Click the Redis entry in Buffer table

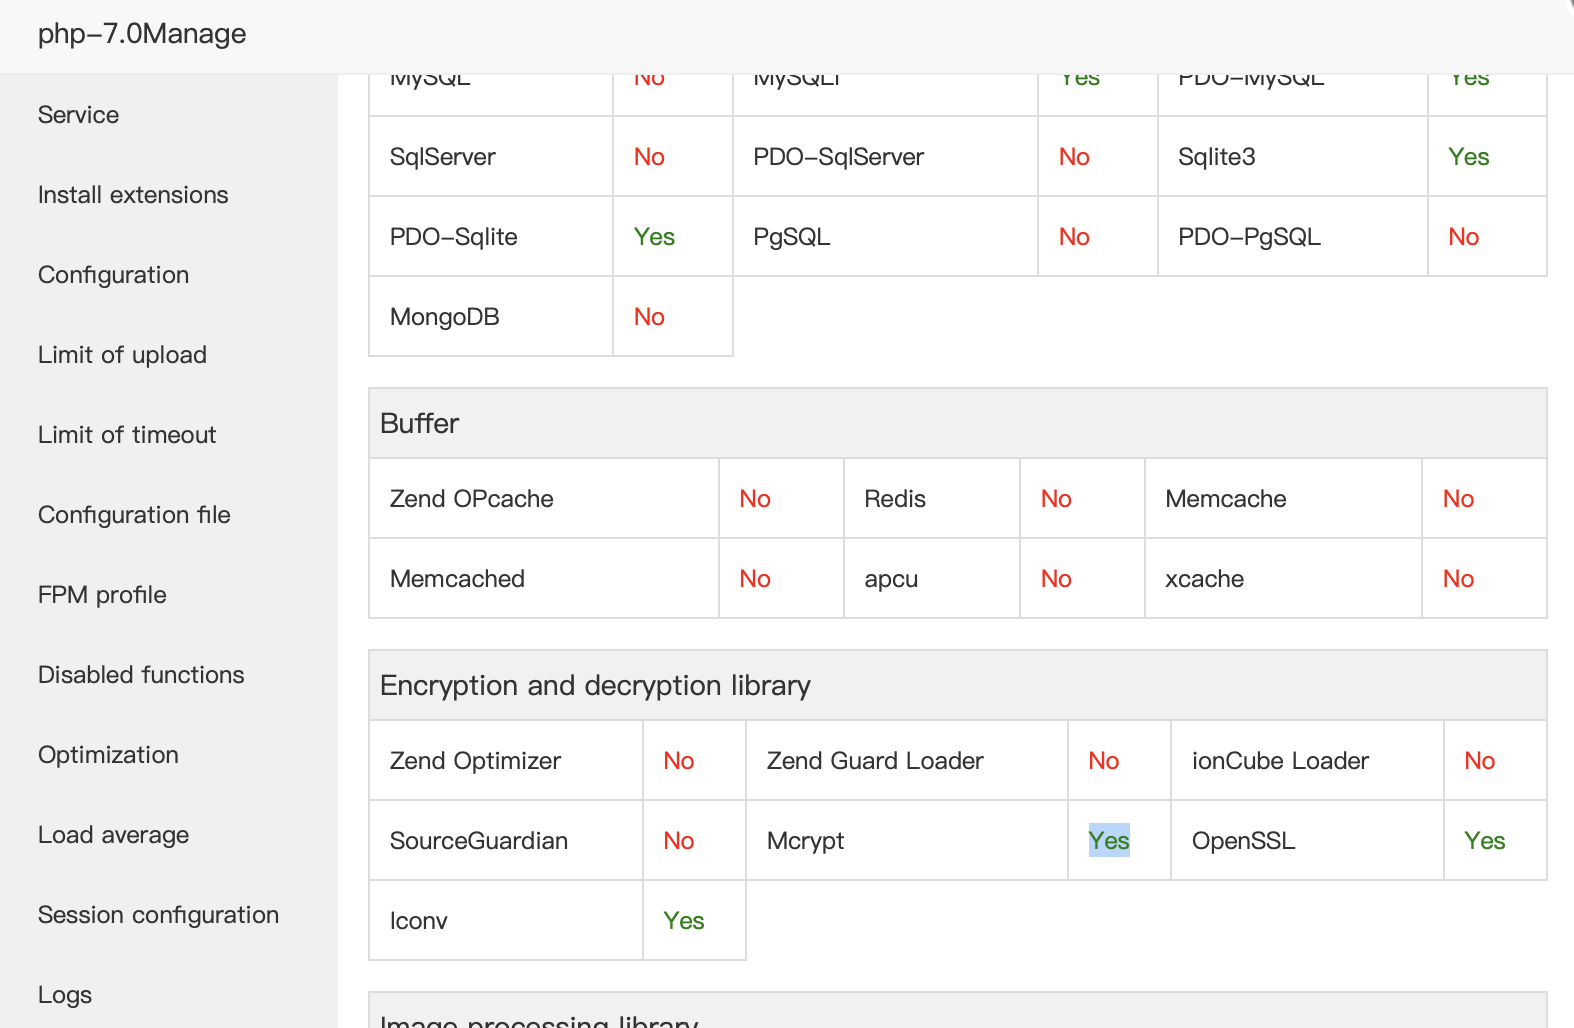(x=895, y=499)
